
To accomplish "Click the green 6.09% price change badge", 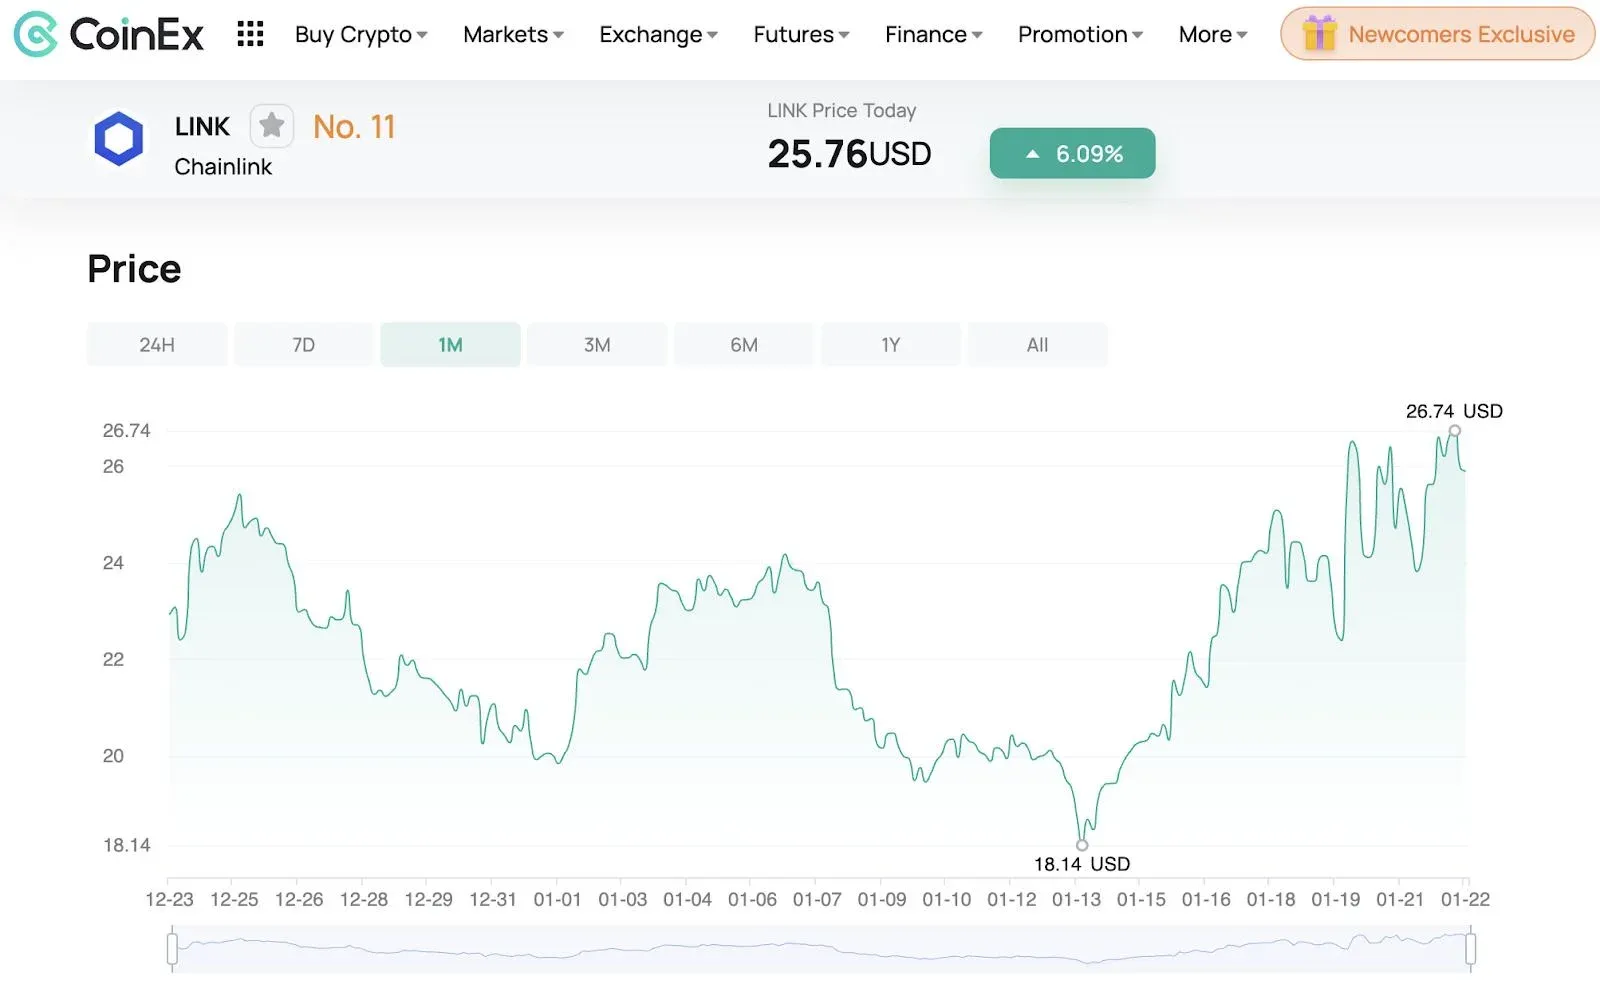I will point(1072,153).
